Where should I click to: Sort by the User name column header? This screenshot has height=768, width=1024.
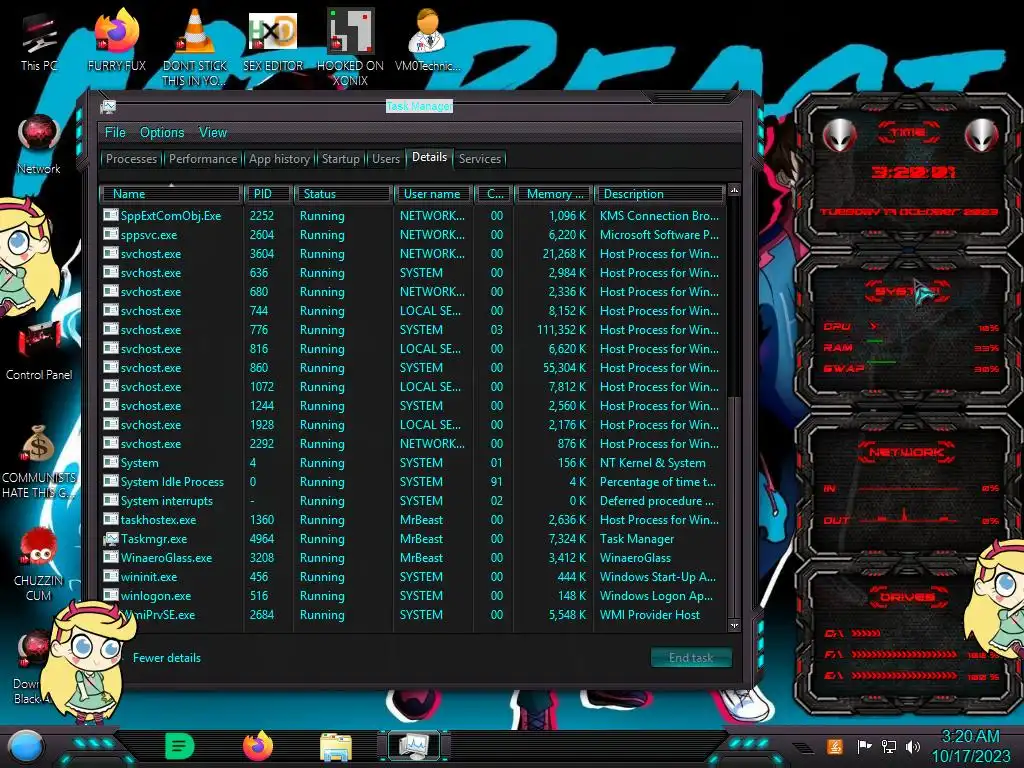[x=432, y=194]
